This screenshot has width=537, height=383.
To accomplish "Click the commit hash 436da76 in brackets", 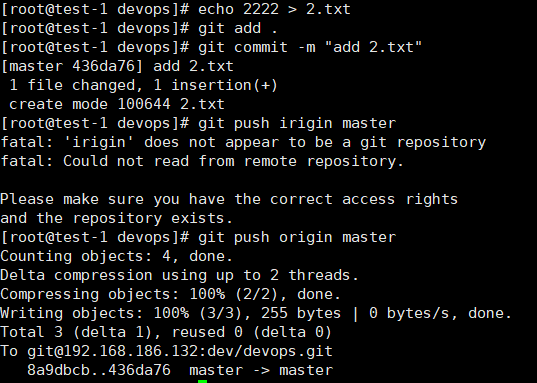I will 104,66.
